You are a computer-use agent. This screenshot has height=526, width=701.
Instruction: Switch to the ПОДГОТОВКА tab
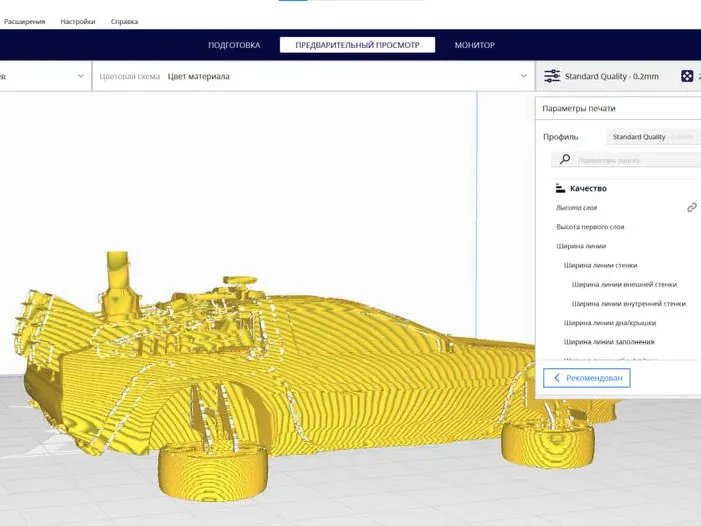coord(234,45)
